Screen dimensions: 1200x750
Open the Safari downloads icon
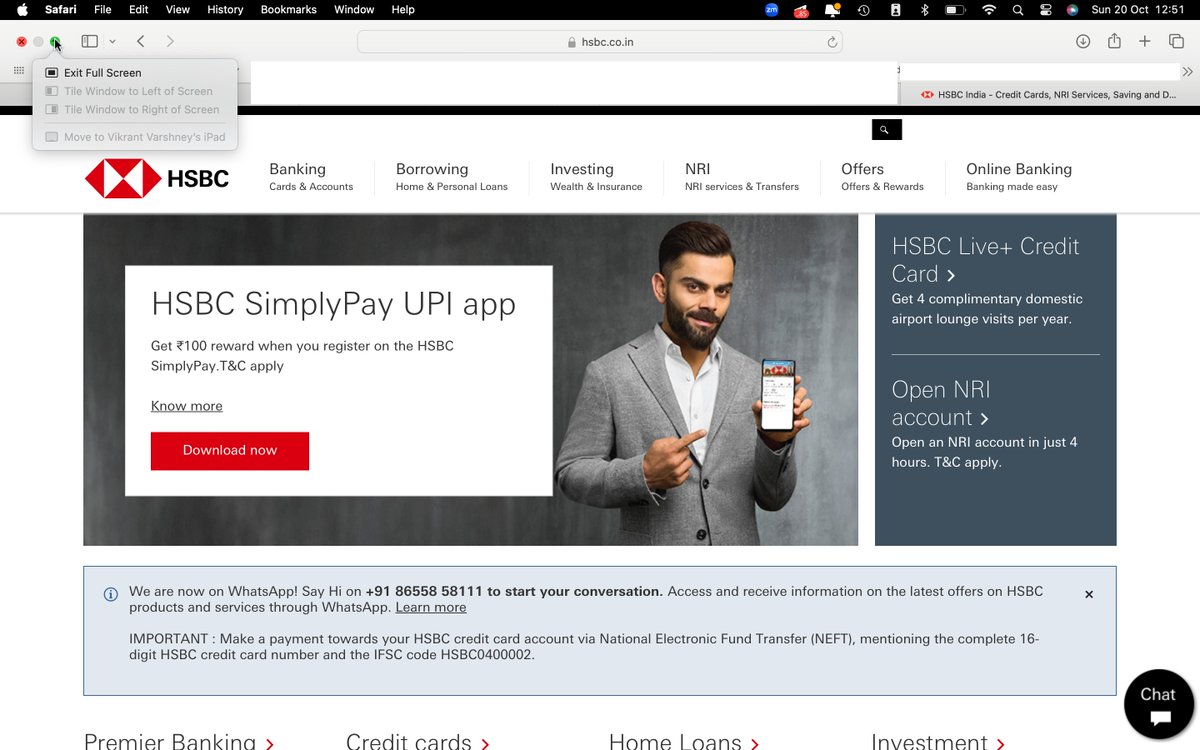pyautogui.click(x=1083, y=42)
